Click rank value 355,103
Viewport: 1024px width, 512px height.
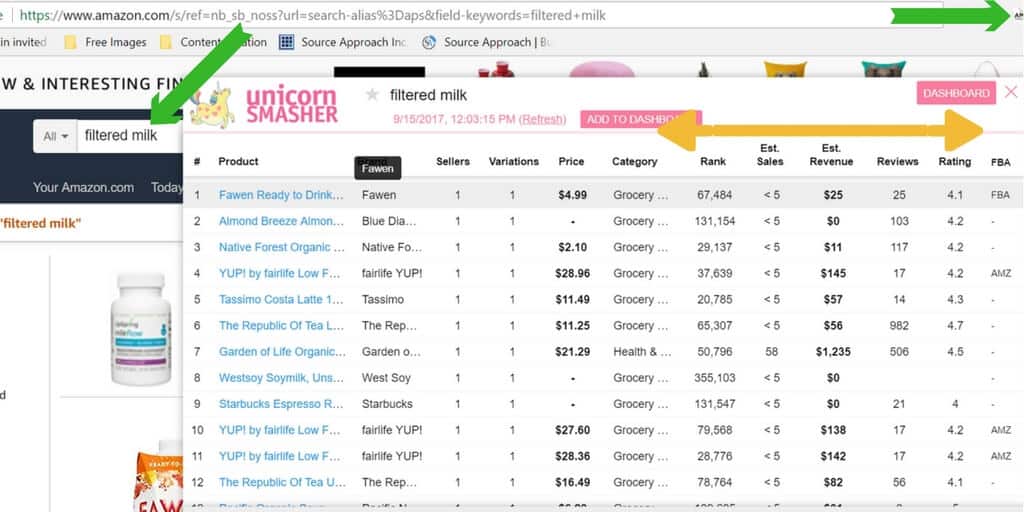(714, 377)
